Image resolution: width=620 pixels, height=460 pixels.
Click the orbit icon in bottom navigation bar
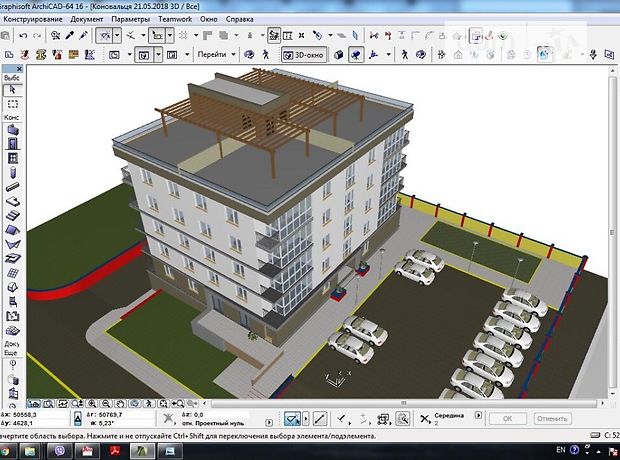[x=134, y=403]
